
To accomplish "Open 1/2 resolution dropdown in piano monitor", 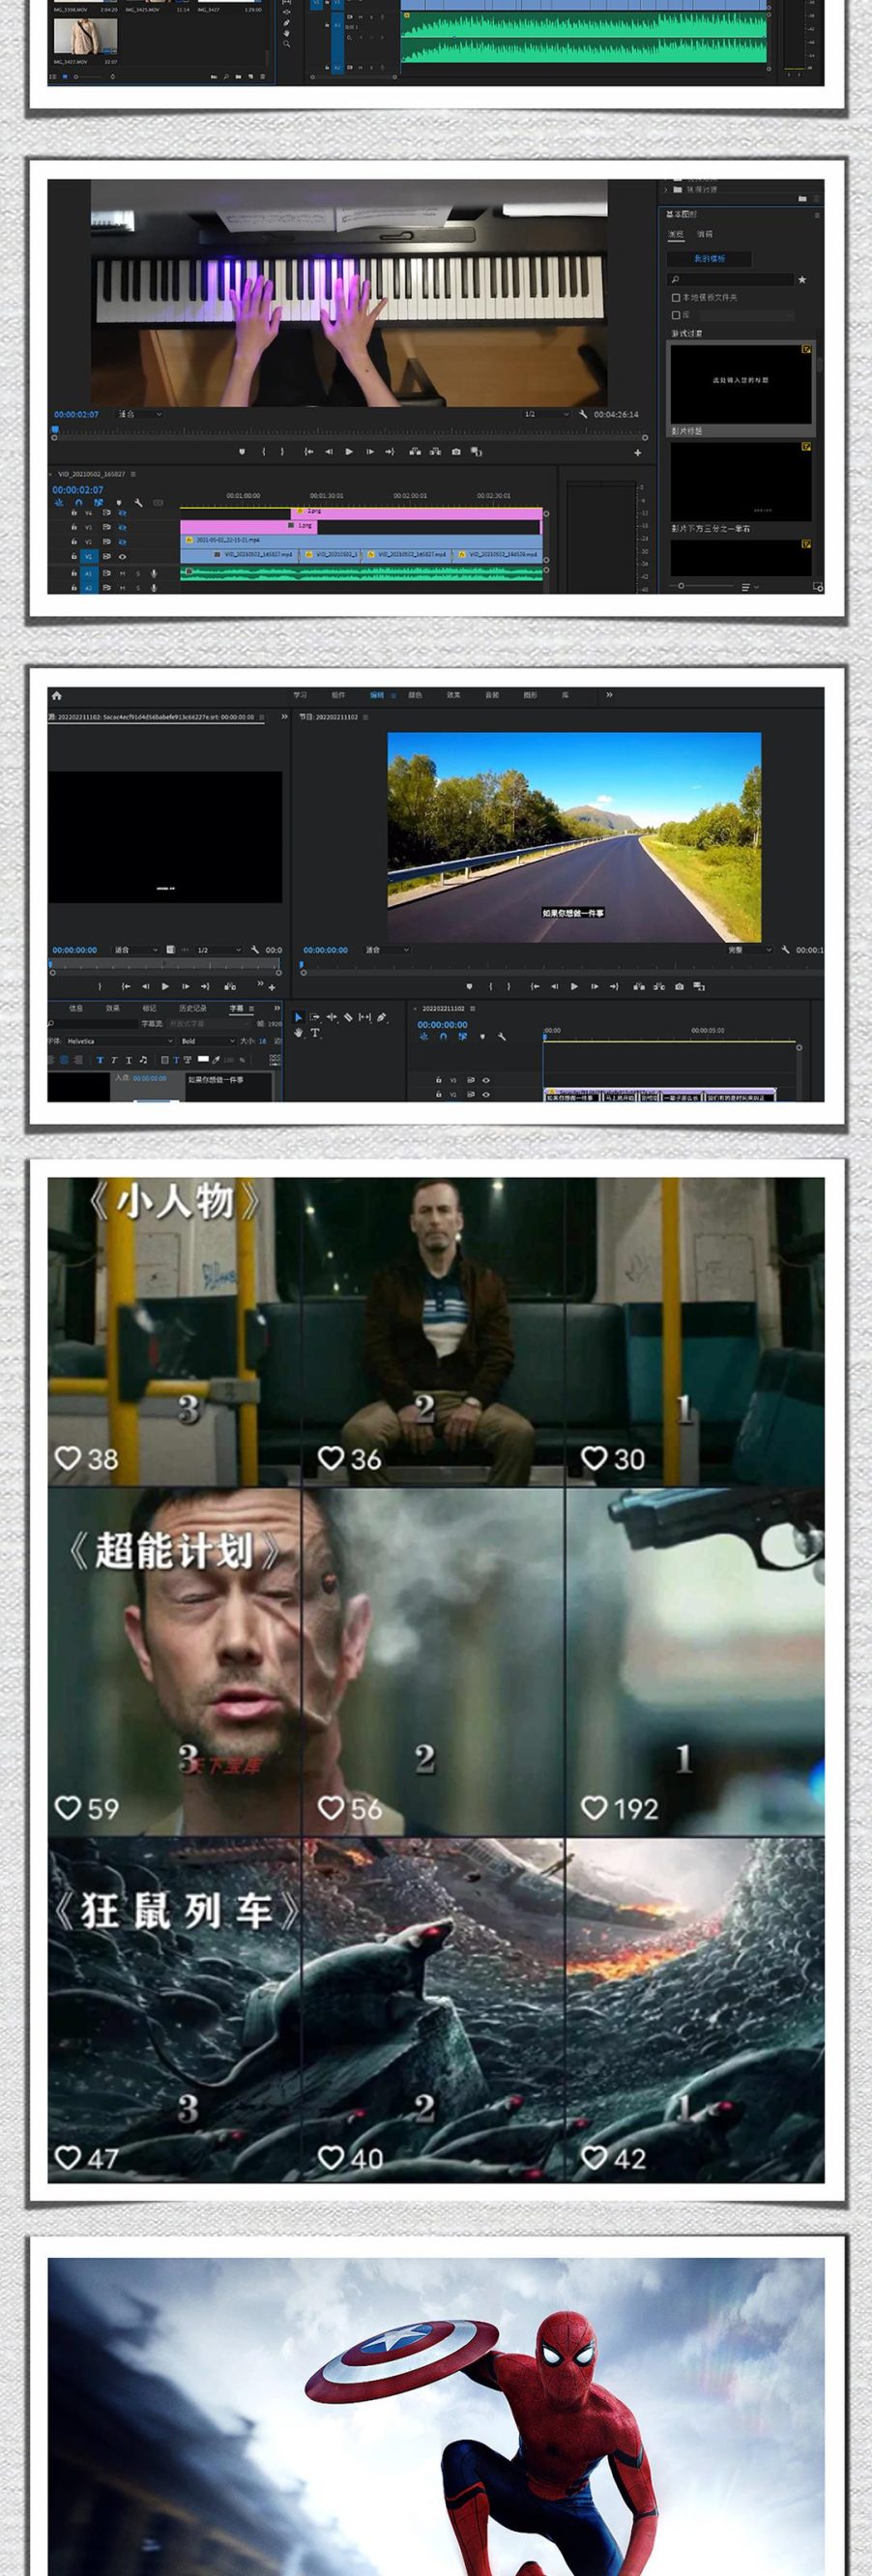I will [546, 414].
